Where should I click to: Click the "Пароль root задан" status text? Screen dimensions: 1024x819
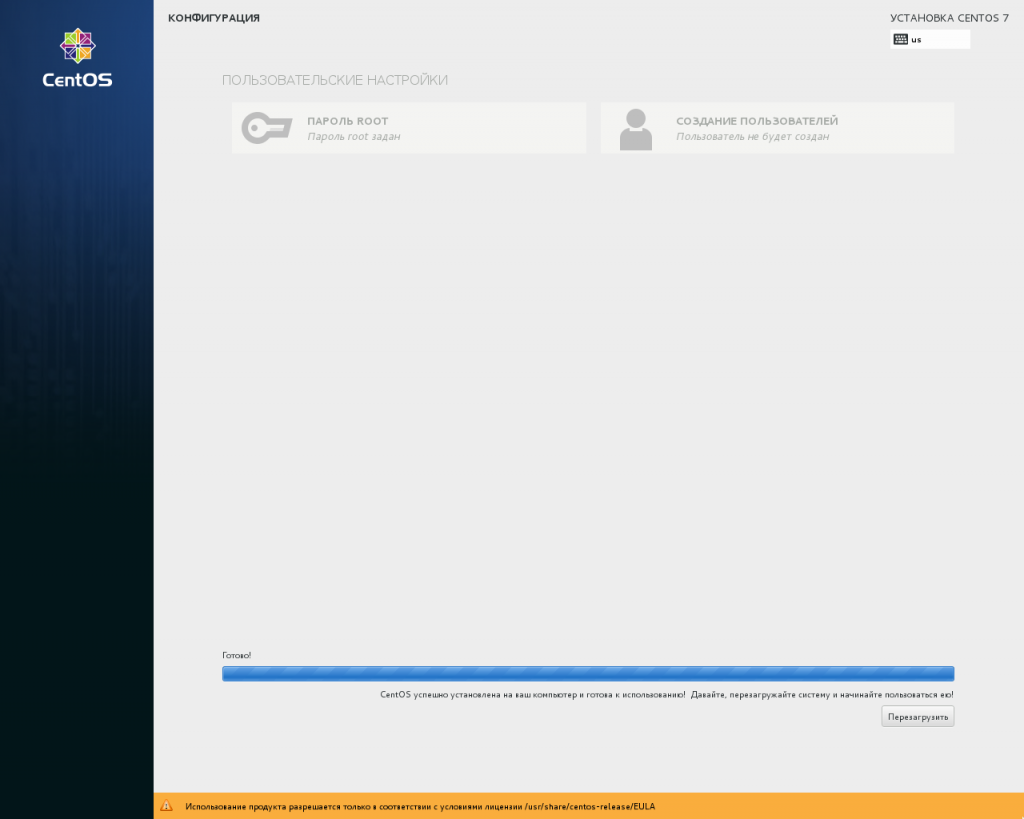click(x=353, y=137)
